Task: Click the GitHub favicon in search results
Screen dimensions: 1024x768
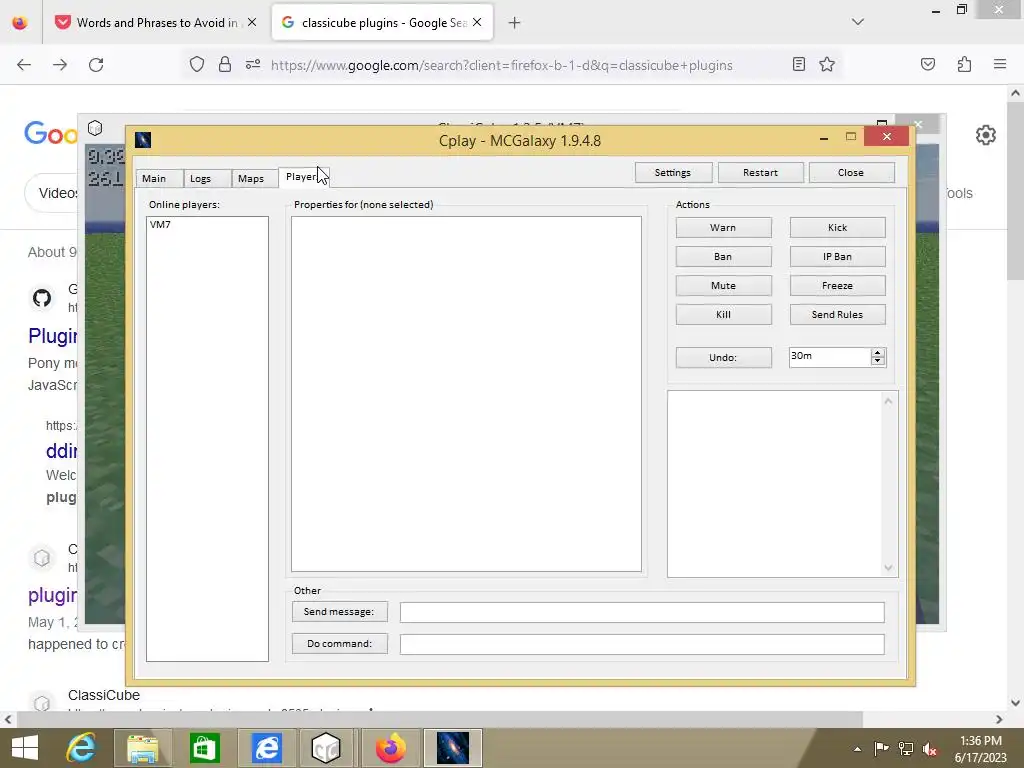Action: tap(42, 298)
